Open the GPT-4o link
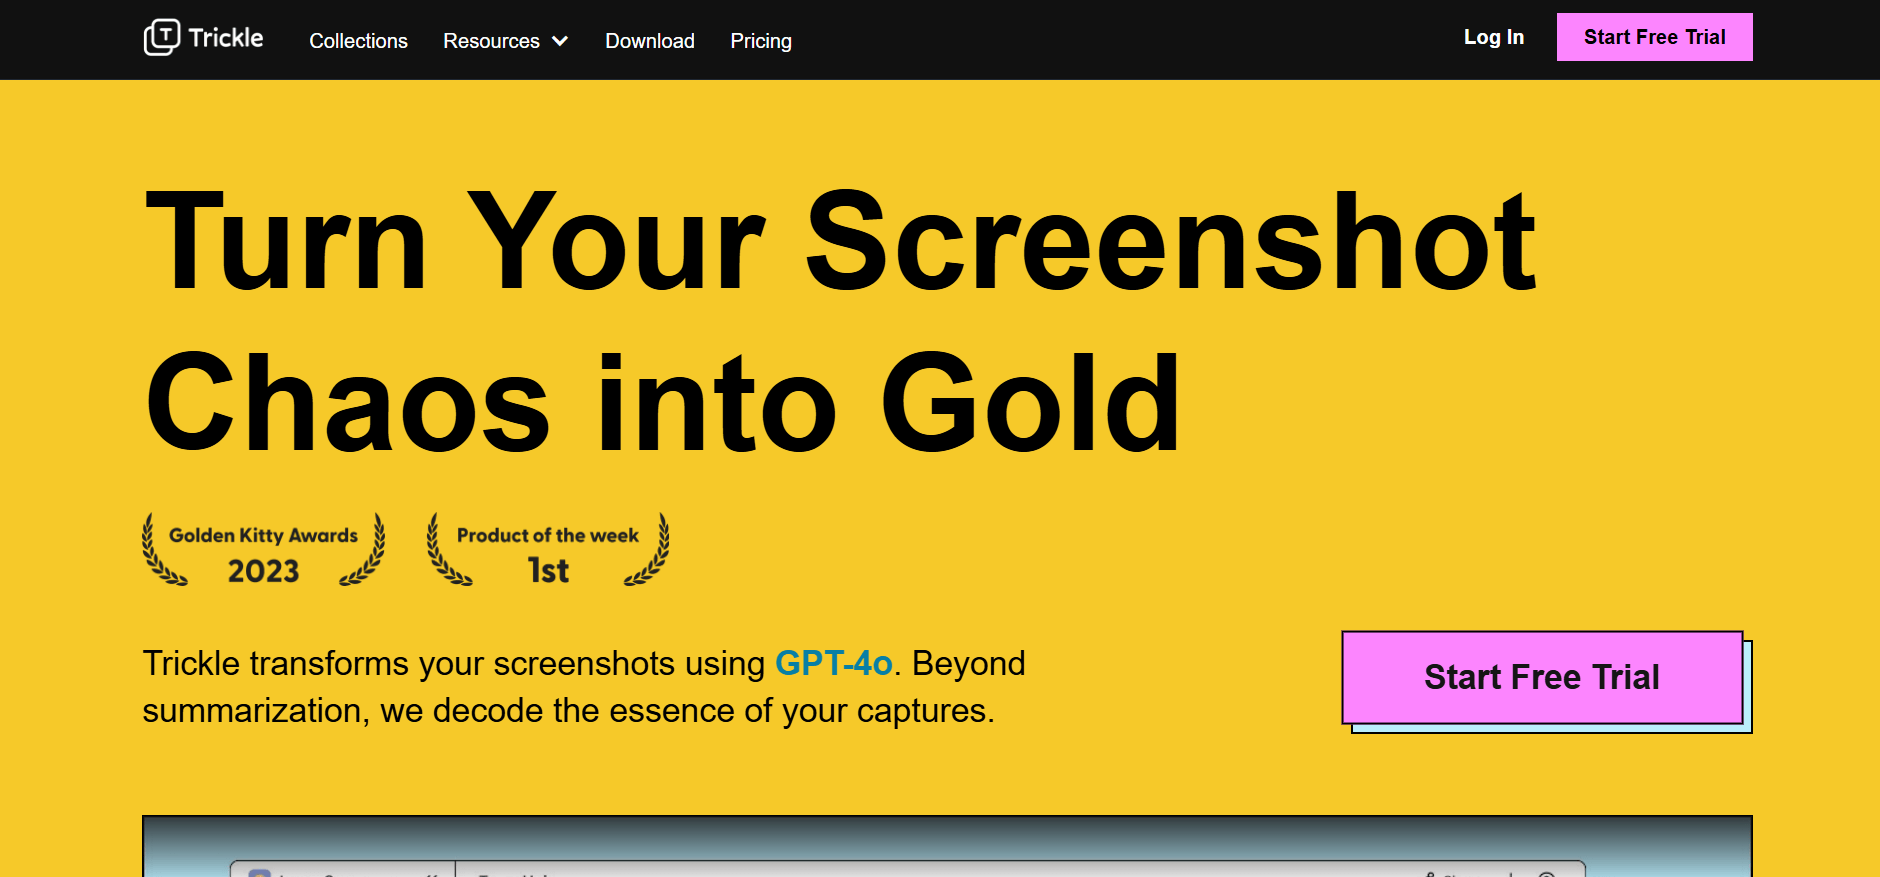Viewport: 1880px width, 877px height. 833,663
